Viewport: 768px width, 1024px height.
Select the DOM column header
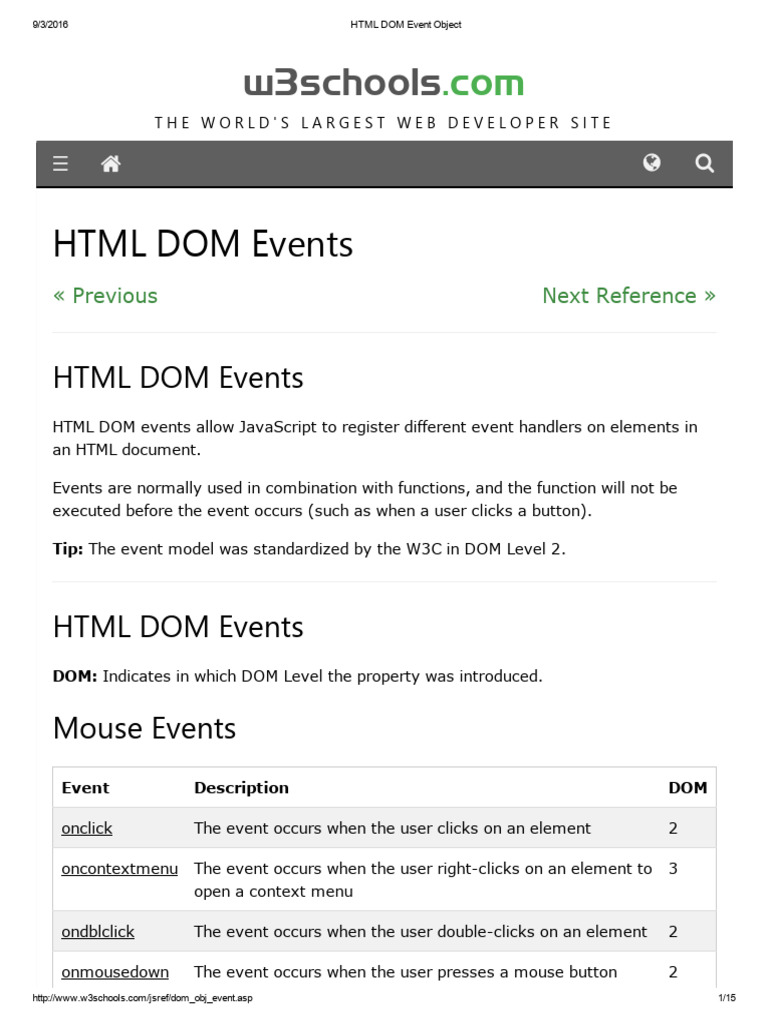pyautogui.click(x=688, y=788)
